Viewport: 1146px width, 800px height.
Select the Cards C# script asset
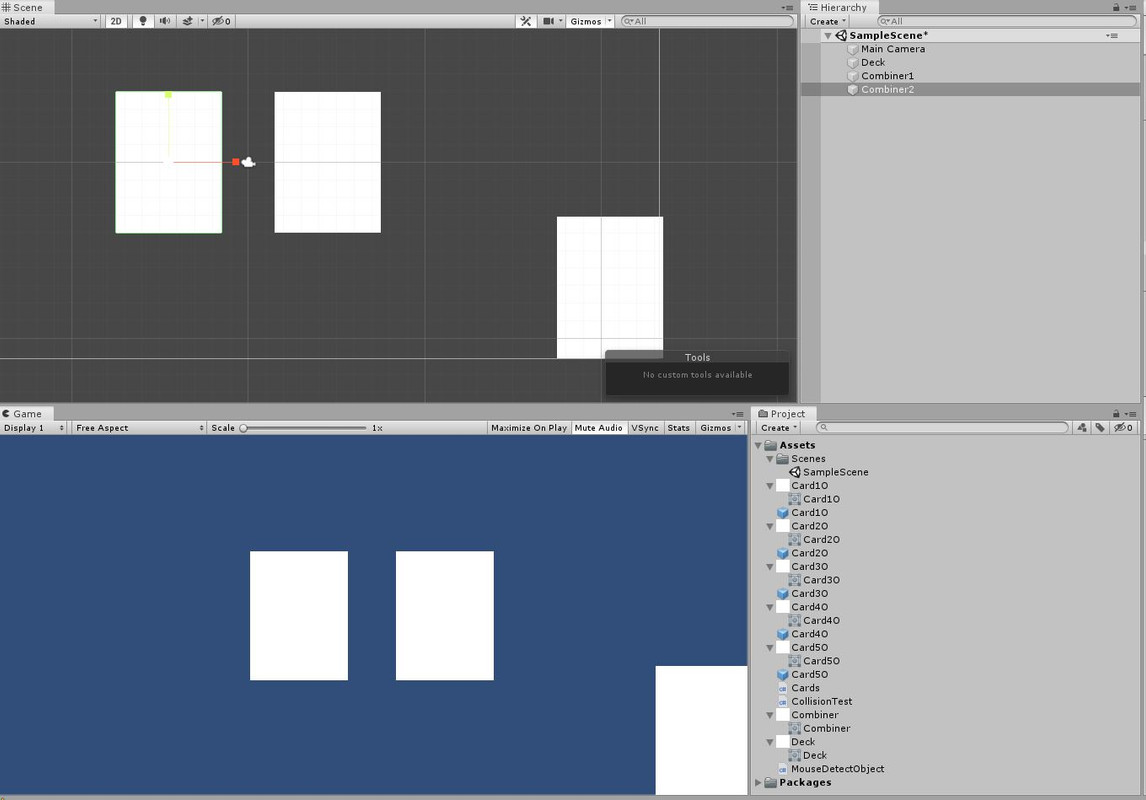coord(798,688)
